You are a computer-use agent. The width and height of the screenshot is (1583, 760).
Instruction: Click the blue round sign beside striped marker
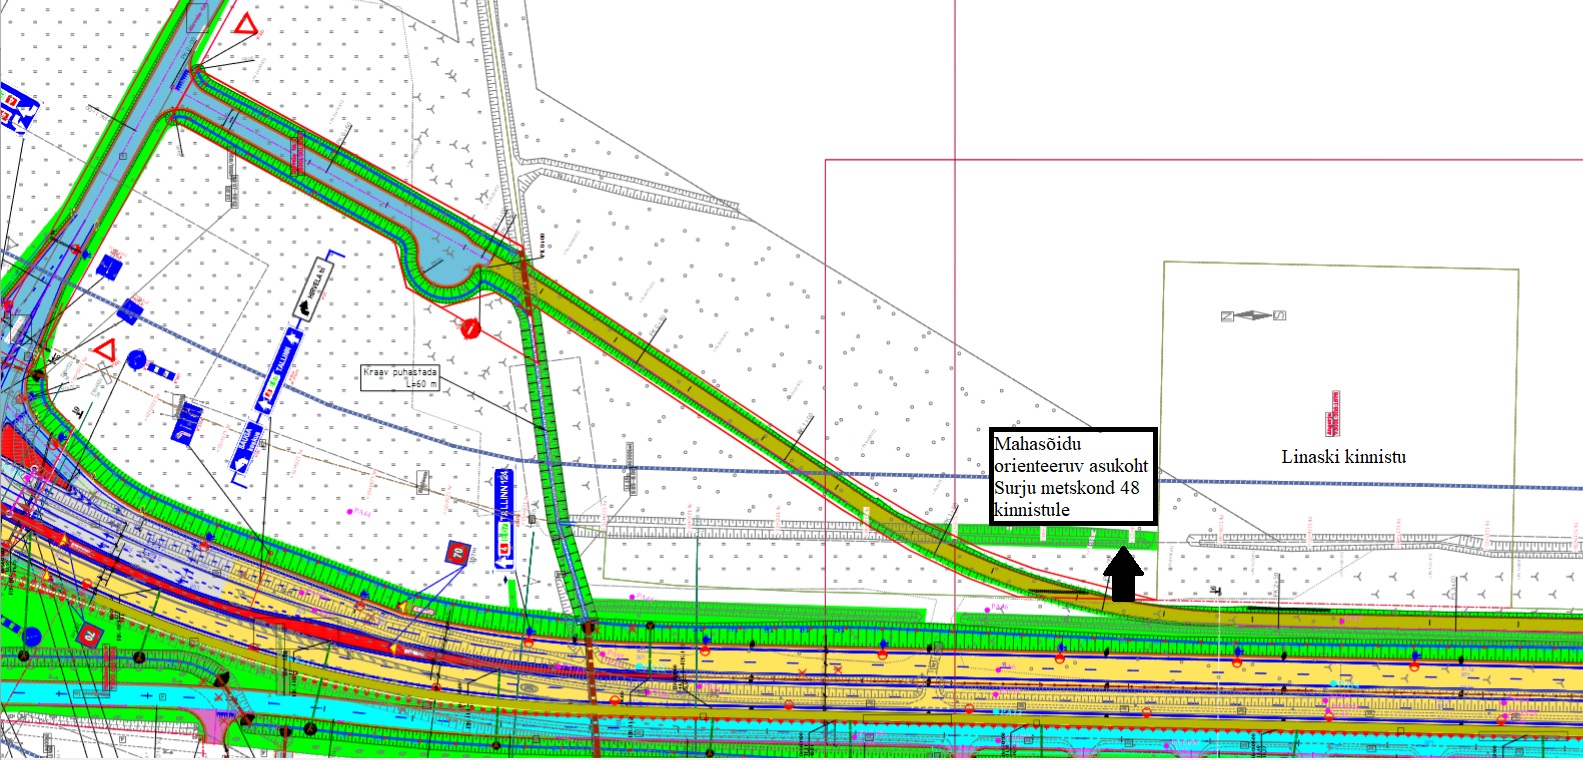pos(137,359)
